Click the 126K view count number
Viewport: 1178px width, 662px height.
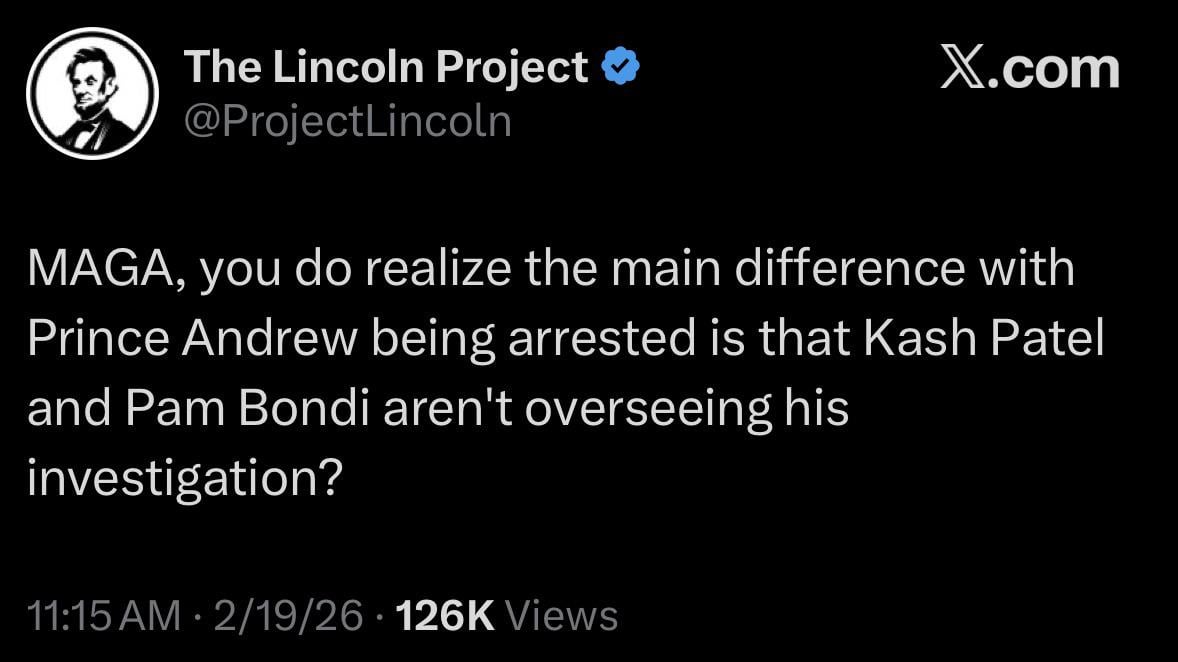(x=446, y=616)
